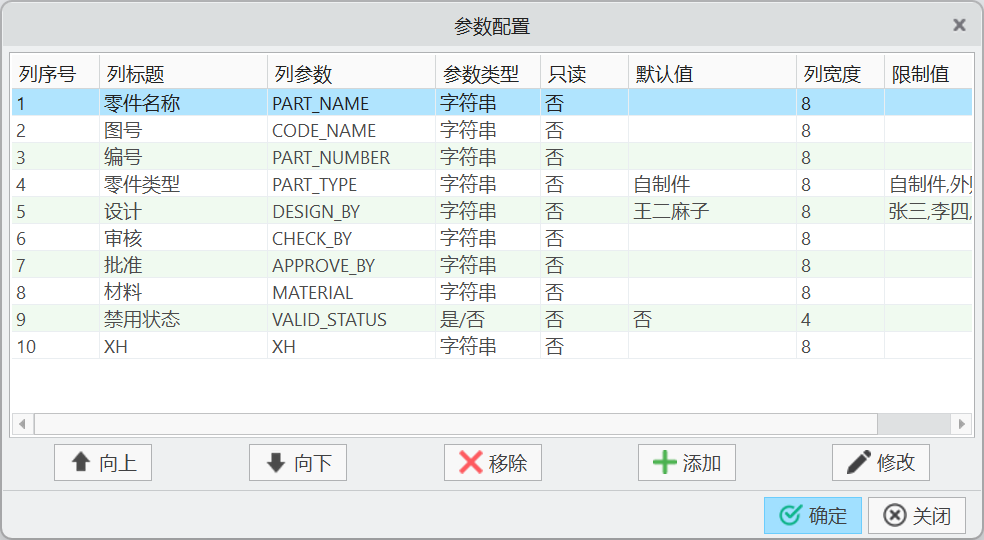The height and width of the screenshot is (540, 984).
Task: Click the horizontal scrollbar right arrow
Action: point(961,423)
